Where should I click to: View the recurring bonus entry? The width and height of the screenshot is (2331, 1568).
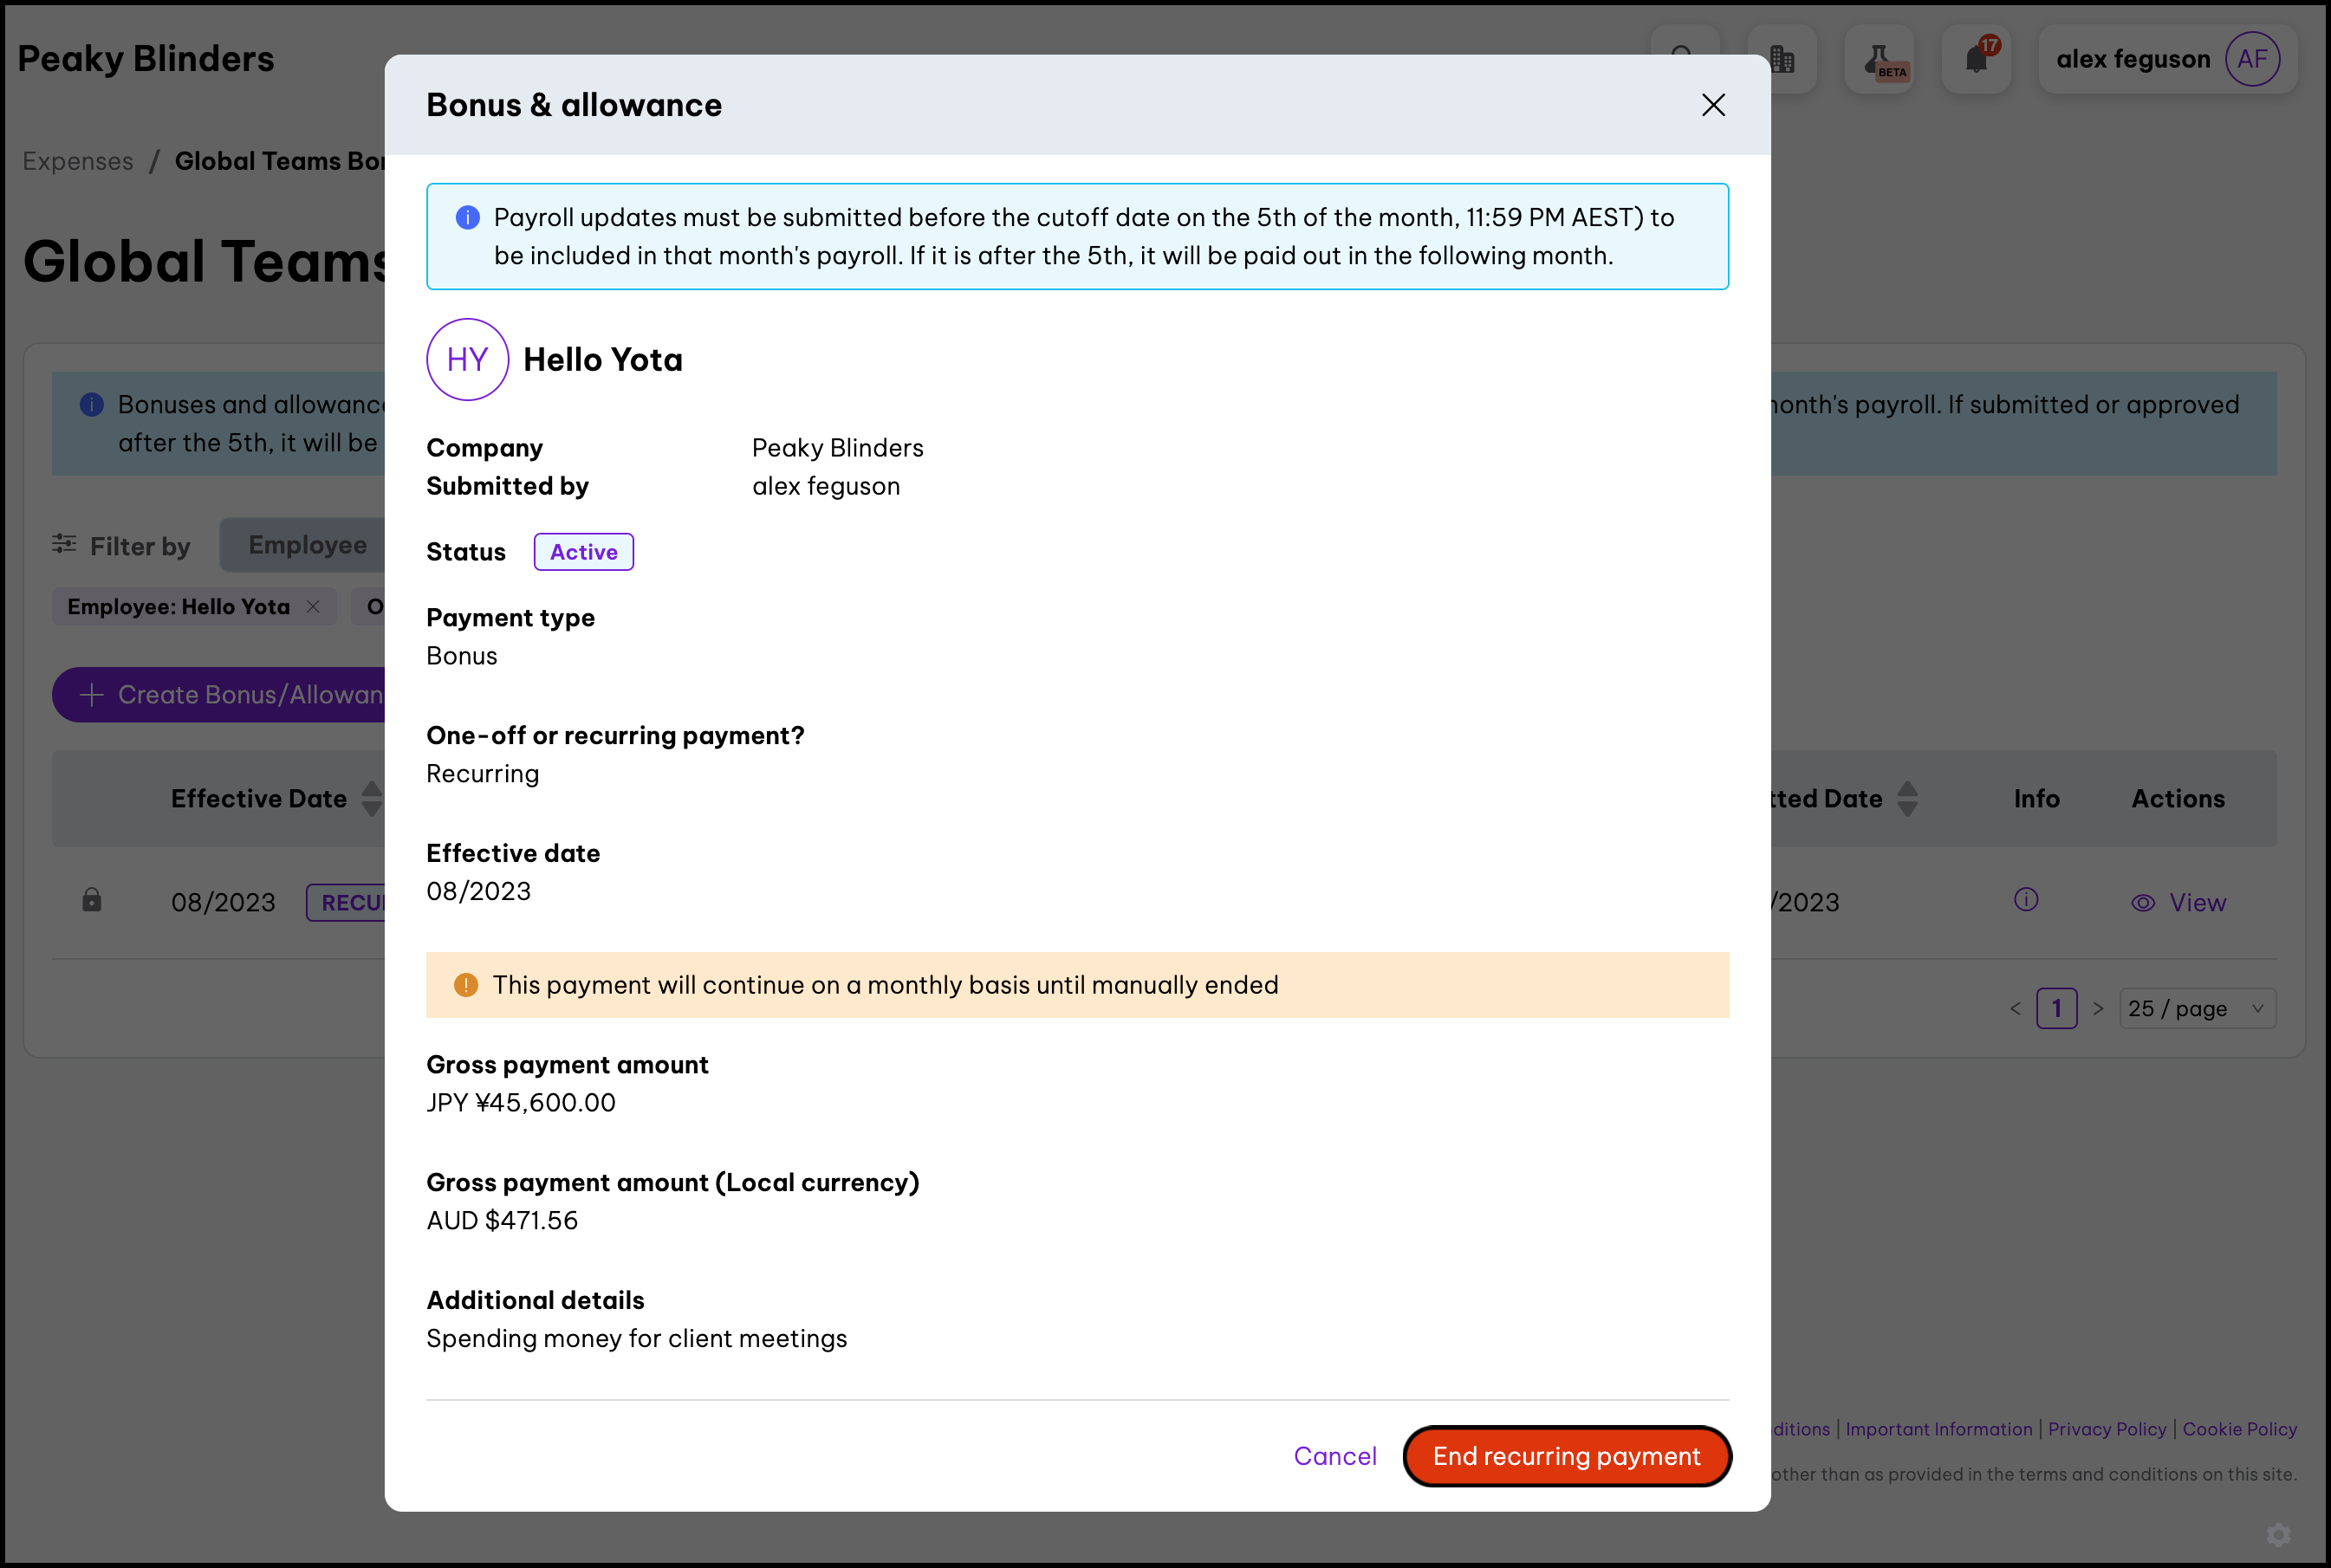pyautogui.click(x=2179, y=903)
